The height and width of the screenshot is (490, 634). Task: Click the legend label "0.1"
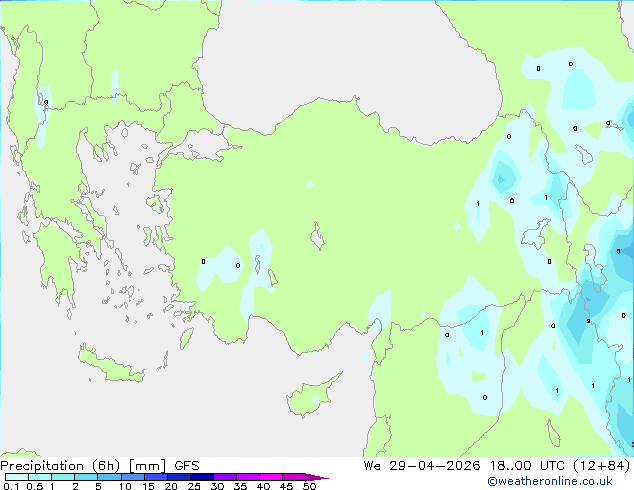(11, 486)
